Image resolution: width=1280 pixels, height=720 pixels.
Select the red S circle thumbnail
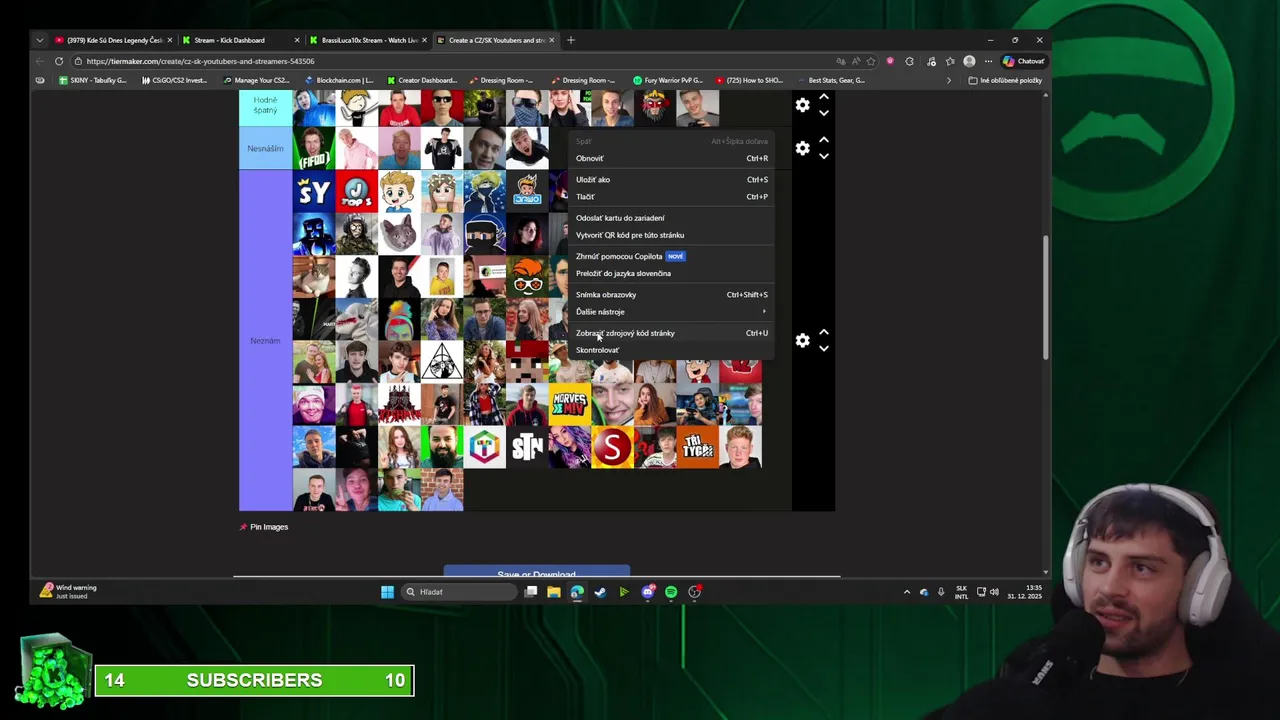coord(612,447)
